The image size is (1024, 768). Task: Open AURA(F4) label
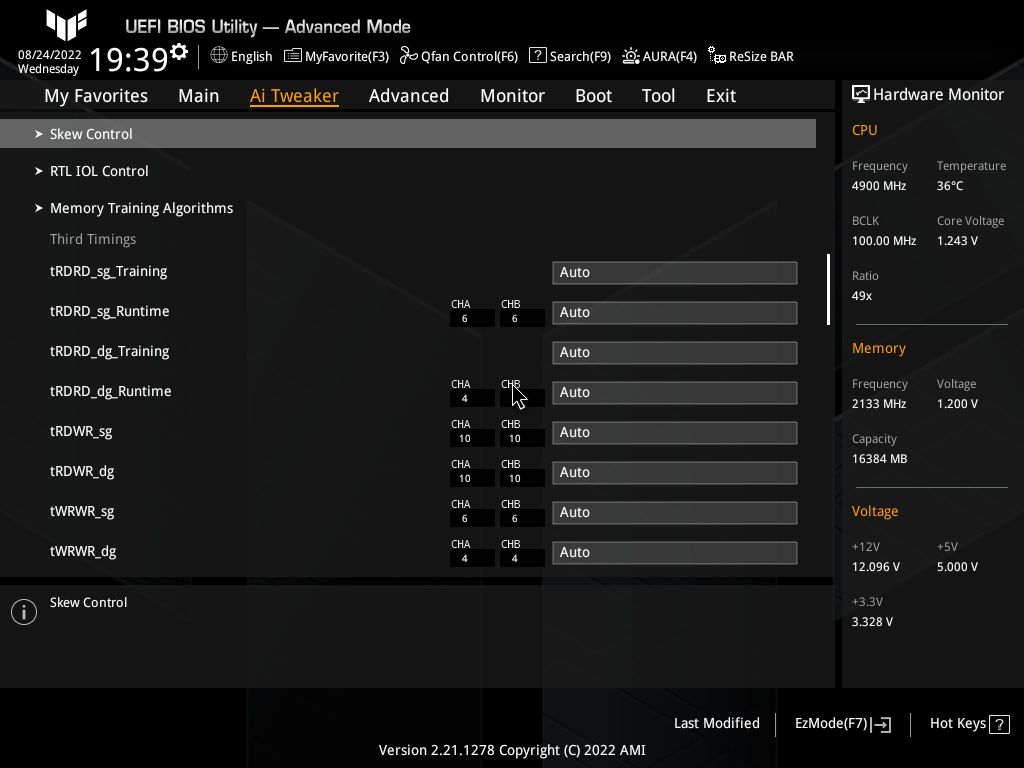(x=669, y=56)
